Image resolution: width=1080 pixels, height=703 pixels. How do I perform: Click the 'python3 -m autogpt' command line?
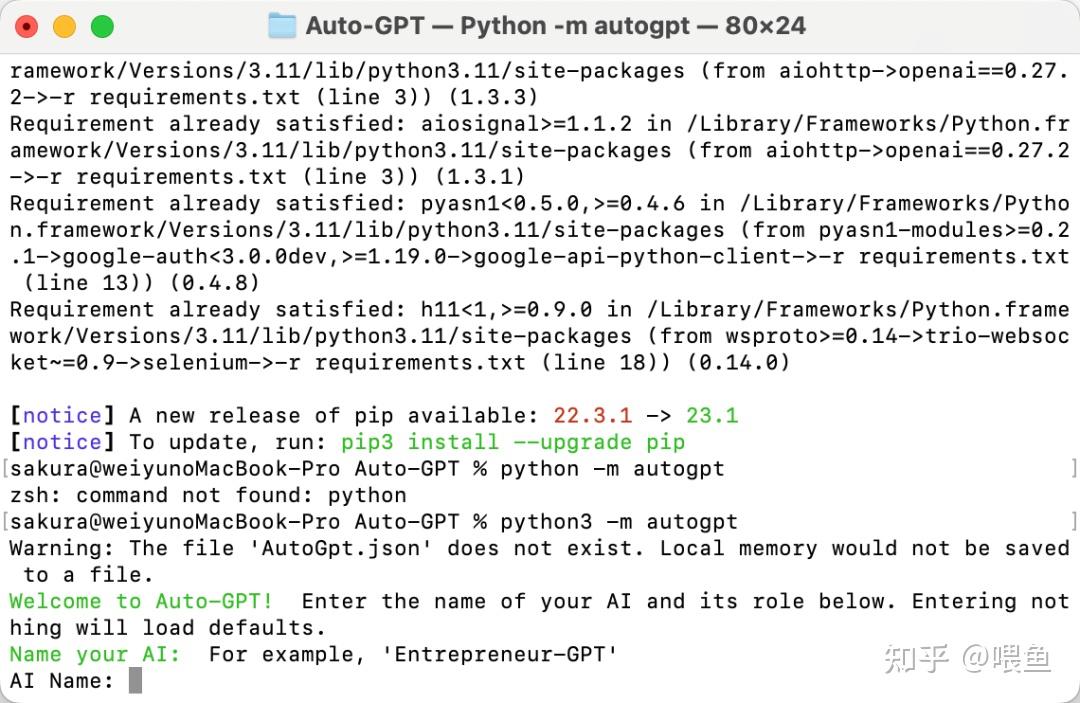coord(619,522)
